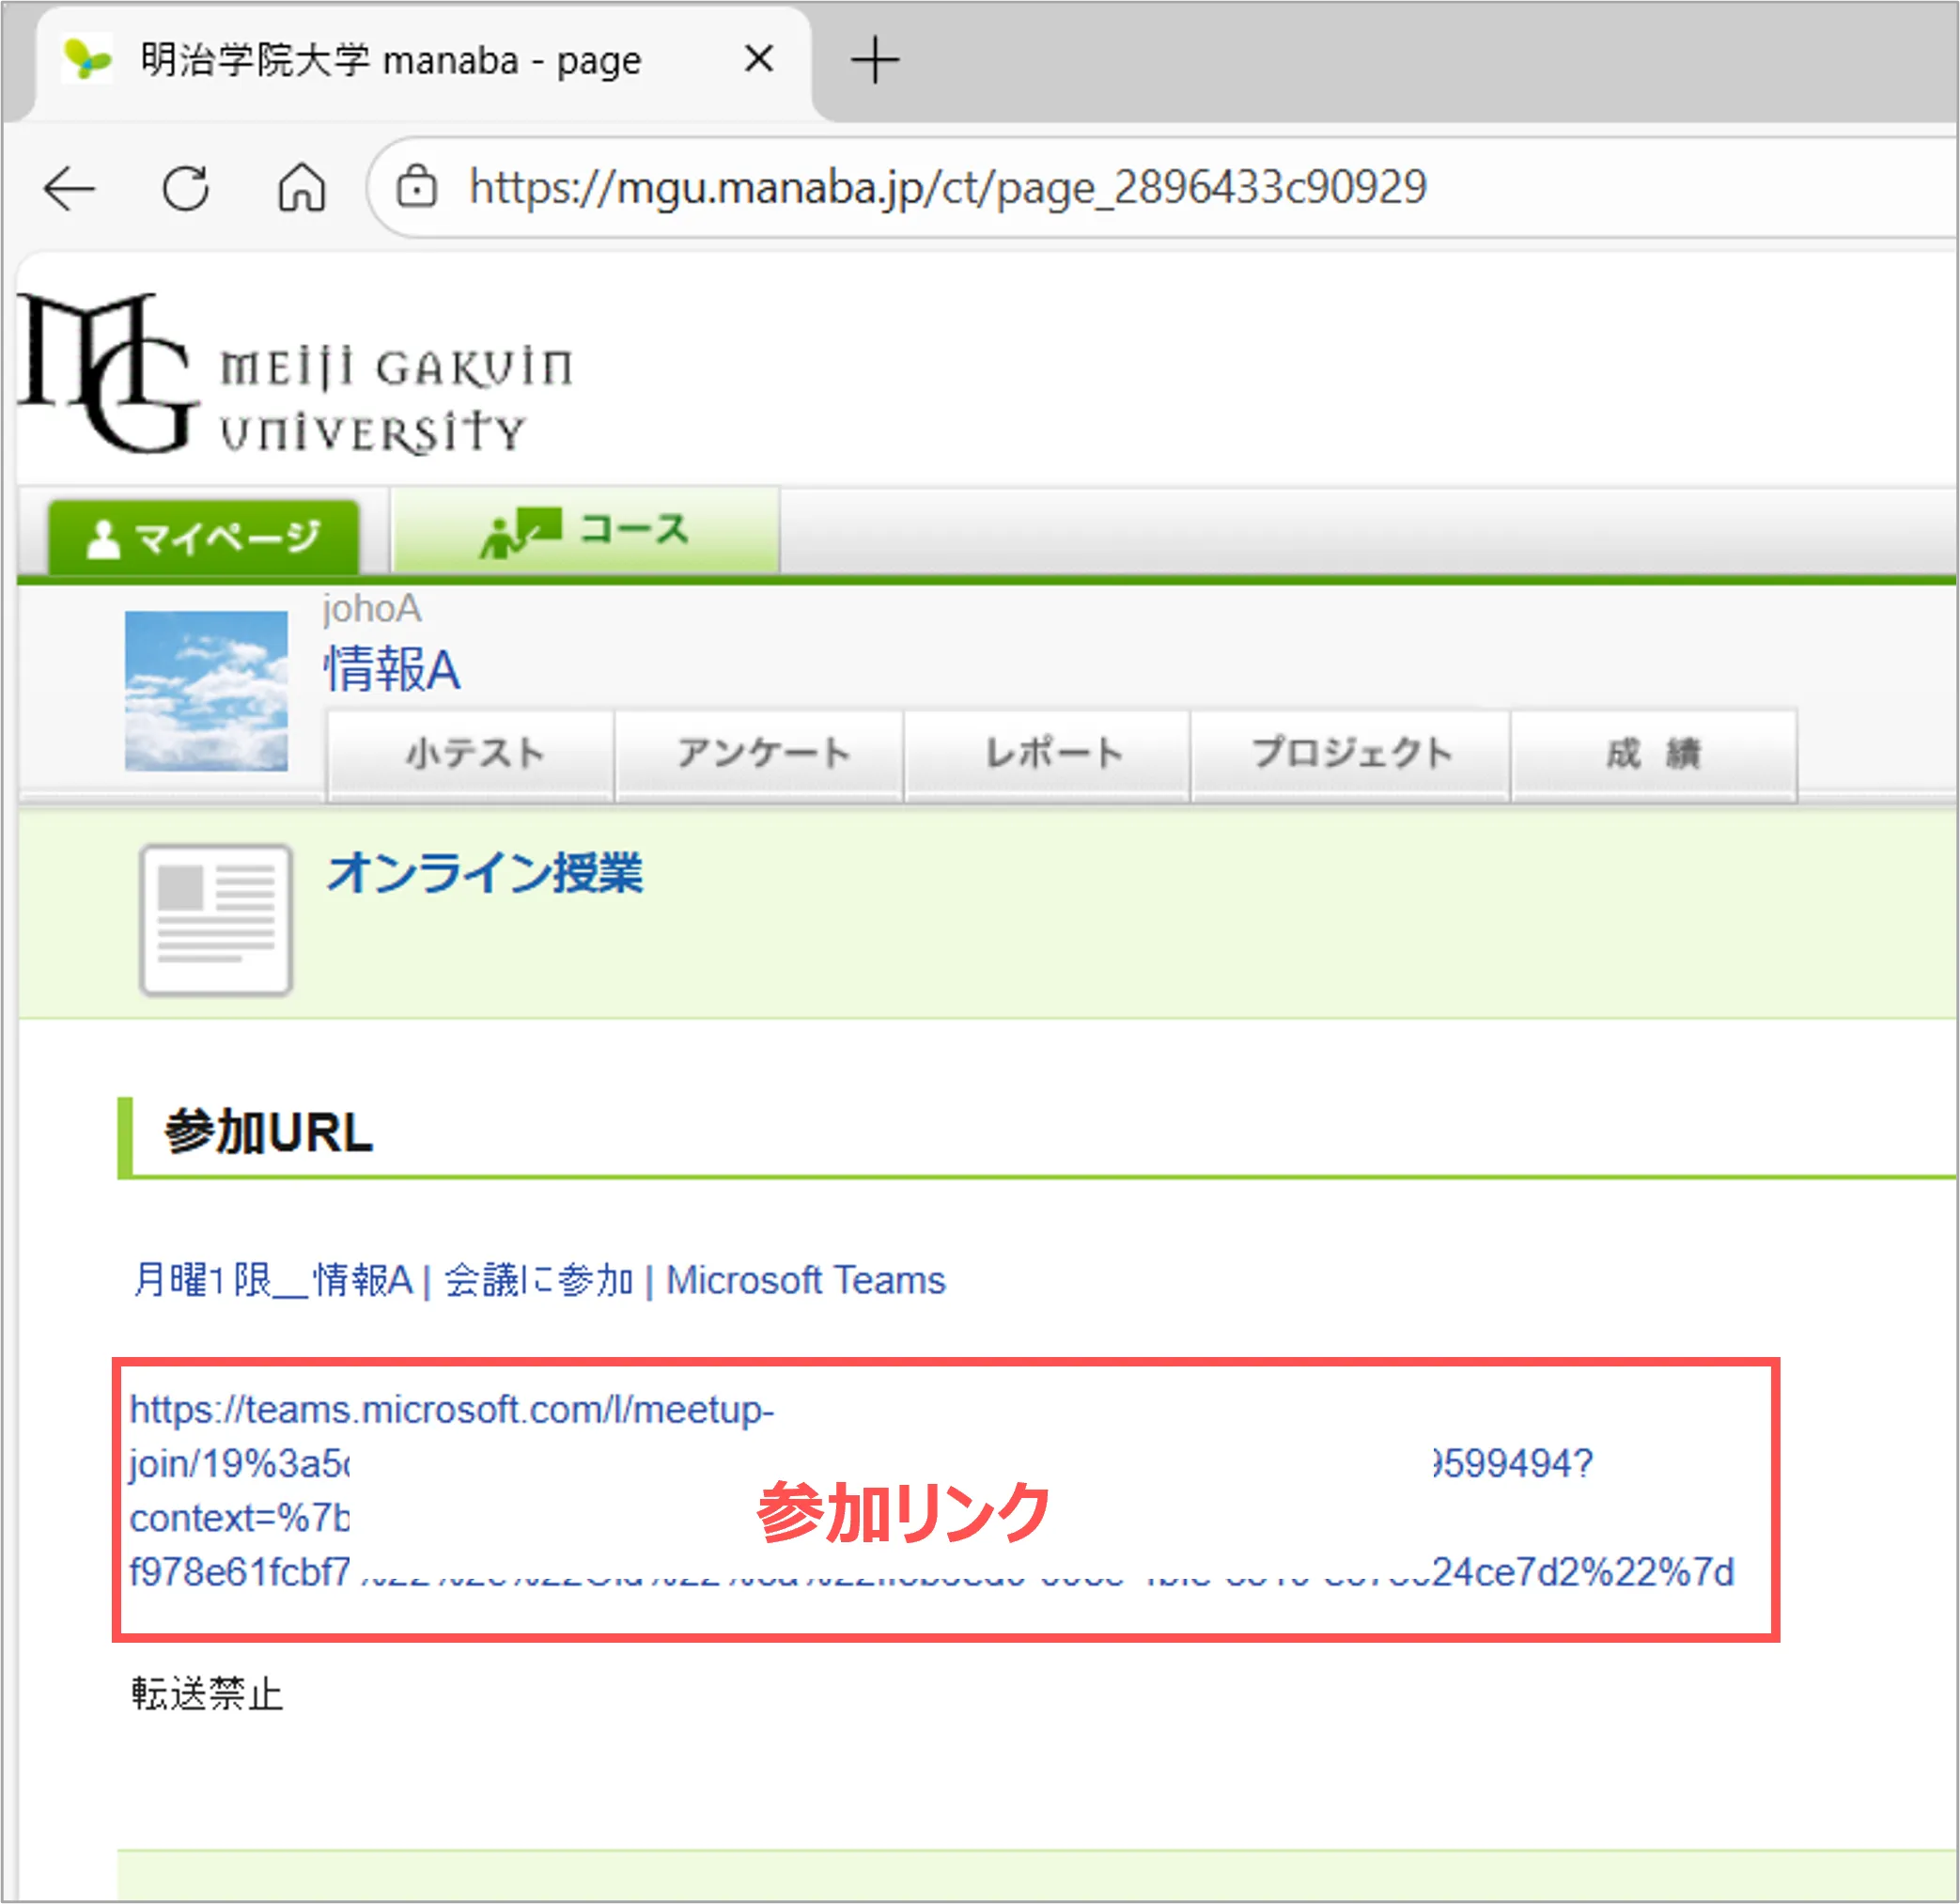1960x1904 pixels.
Task: Open the プロジェクト section
Action: tap(1351, 753)
